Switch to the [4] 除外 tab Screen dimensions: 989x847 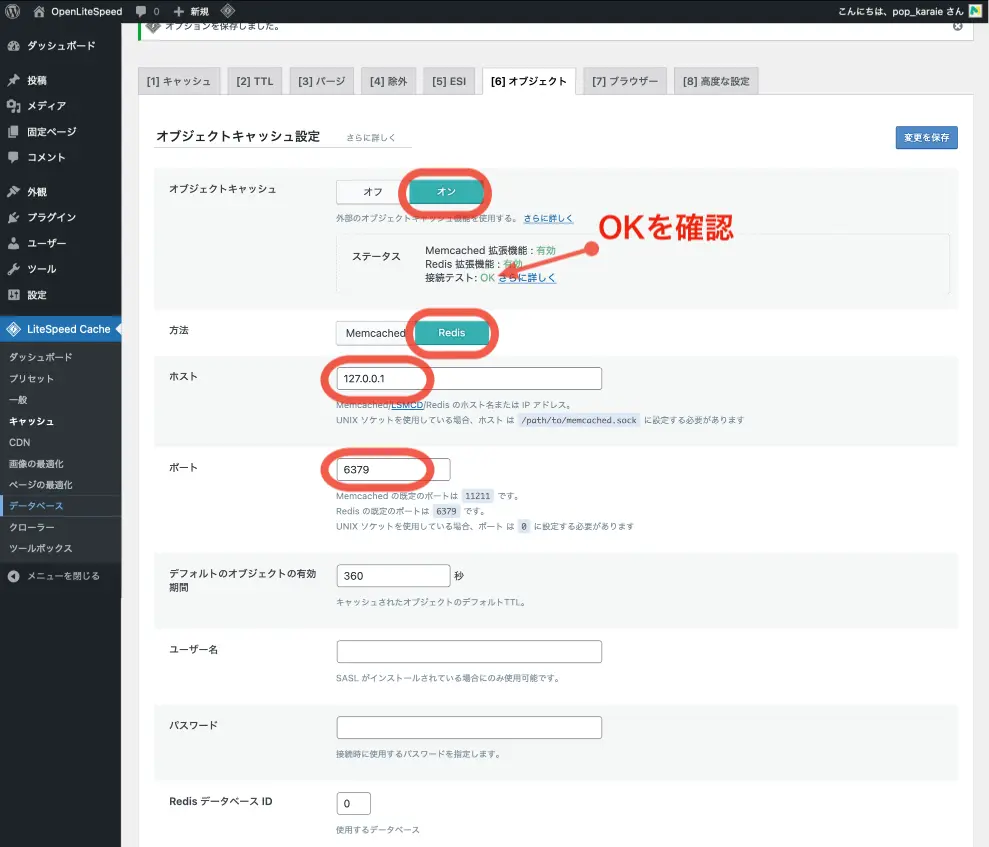389,81
